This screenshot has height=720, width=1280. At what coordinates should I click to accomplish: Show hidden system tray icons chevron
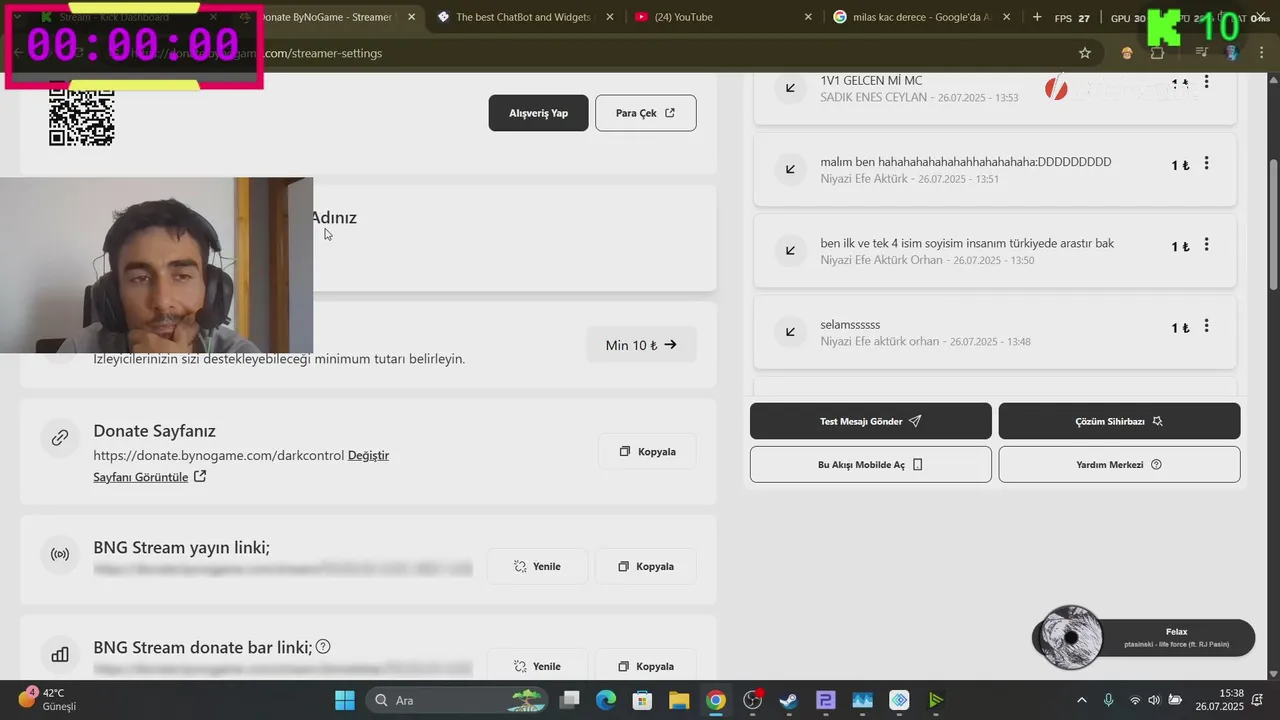coord(1081,700)
